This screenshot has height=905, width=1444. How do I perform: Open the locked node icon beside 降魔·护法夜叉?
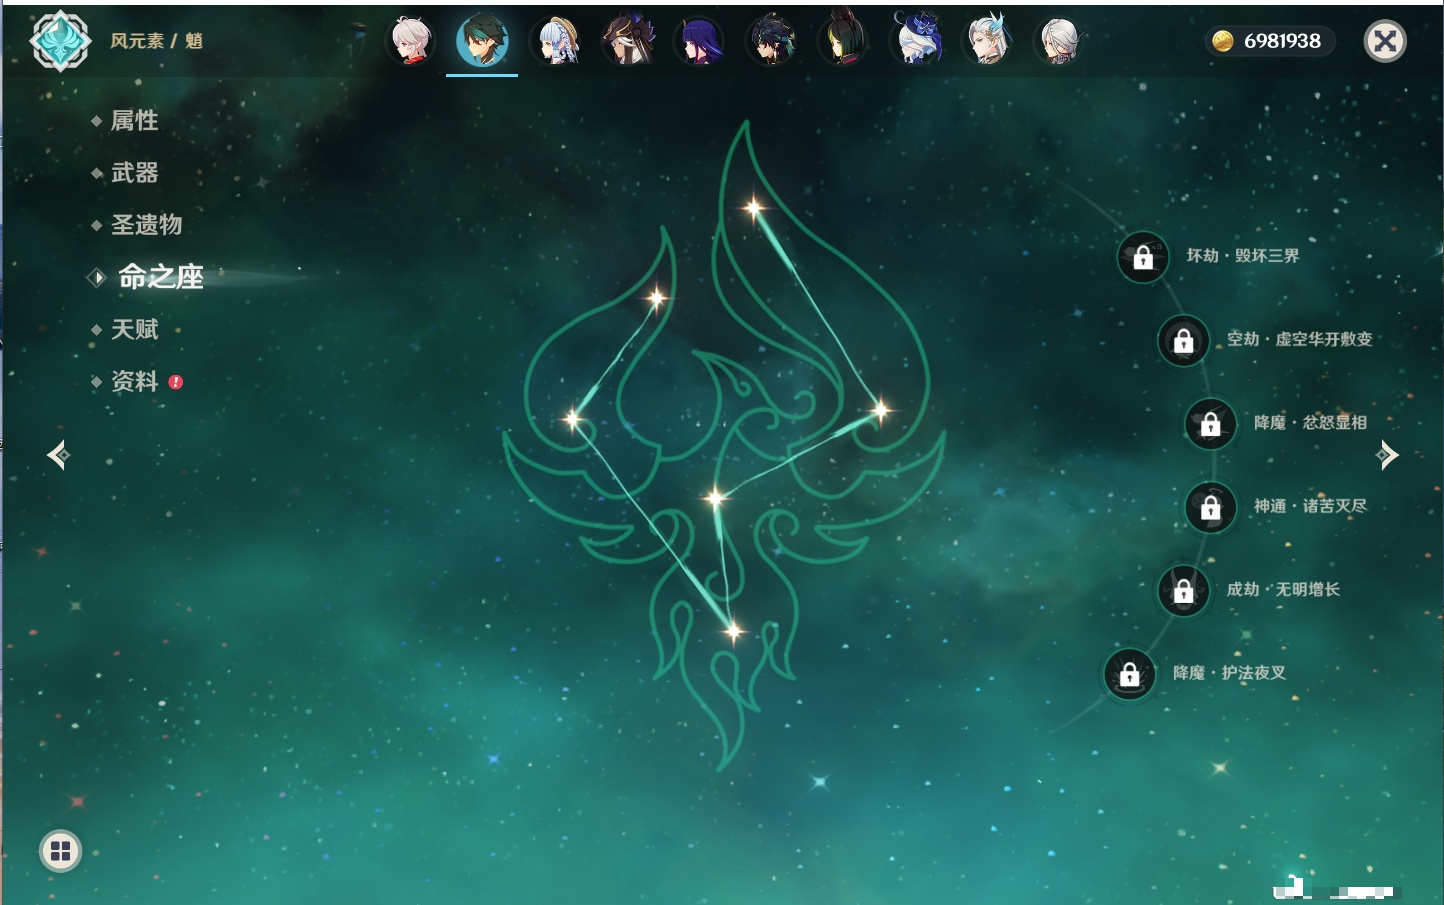point(1130,674)
